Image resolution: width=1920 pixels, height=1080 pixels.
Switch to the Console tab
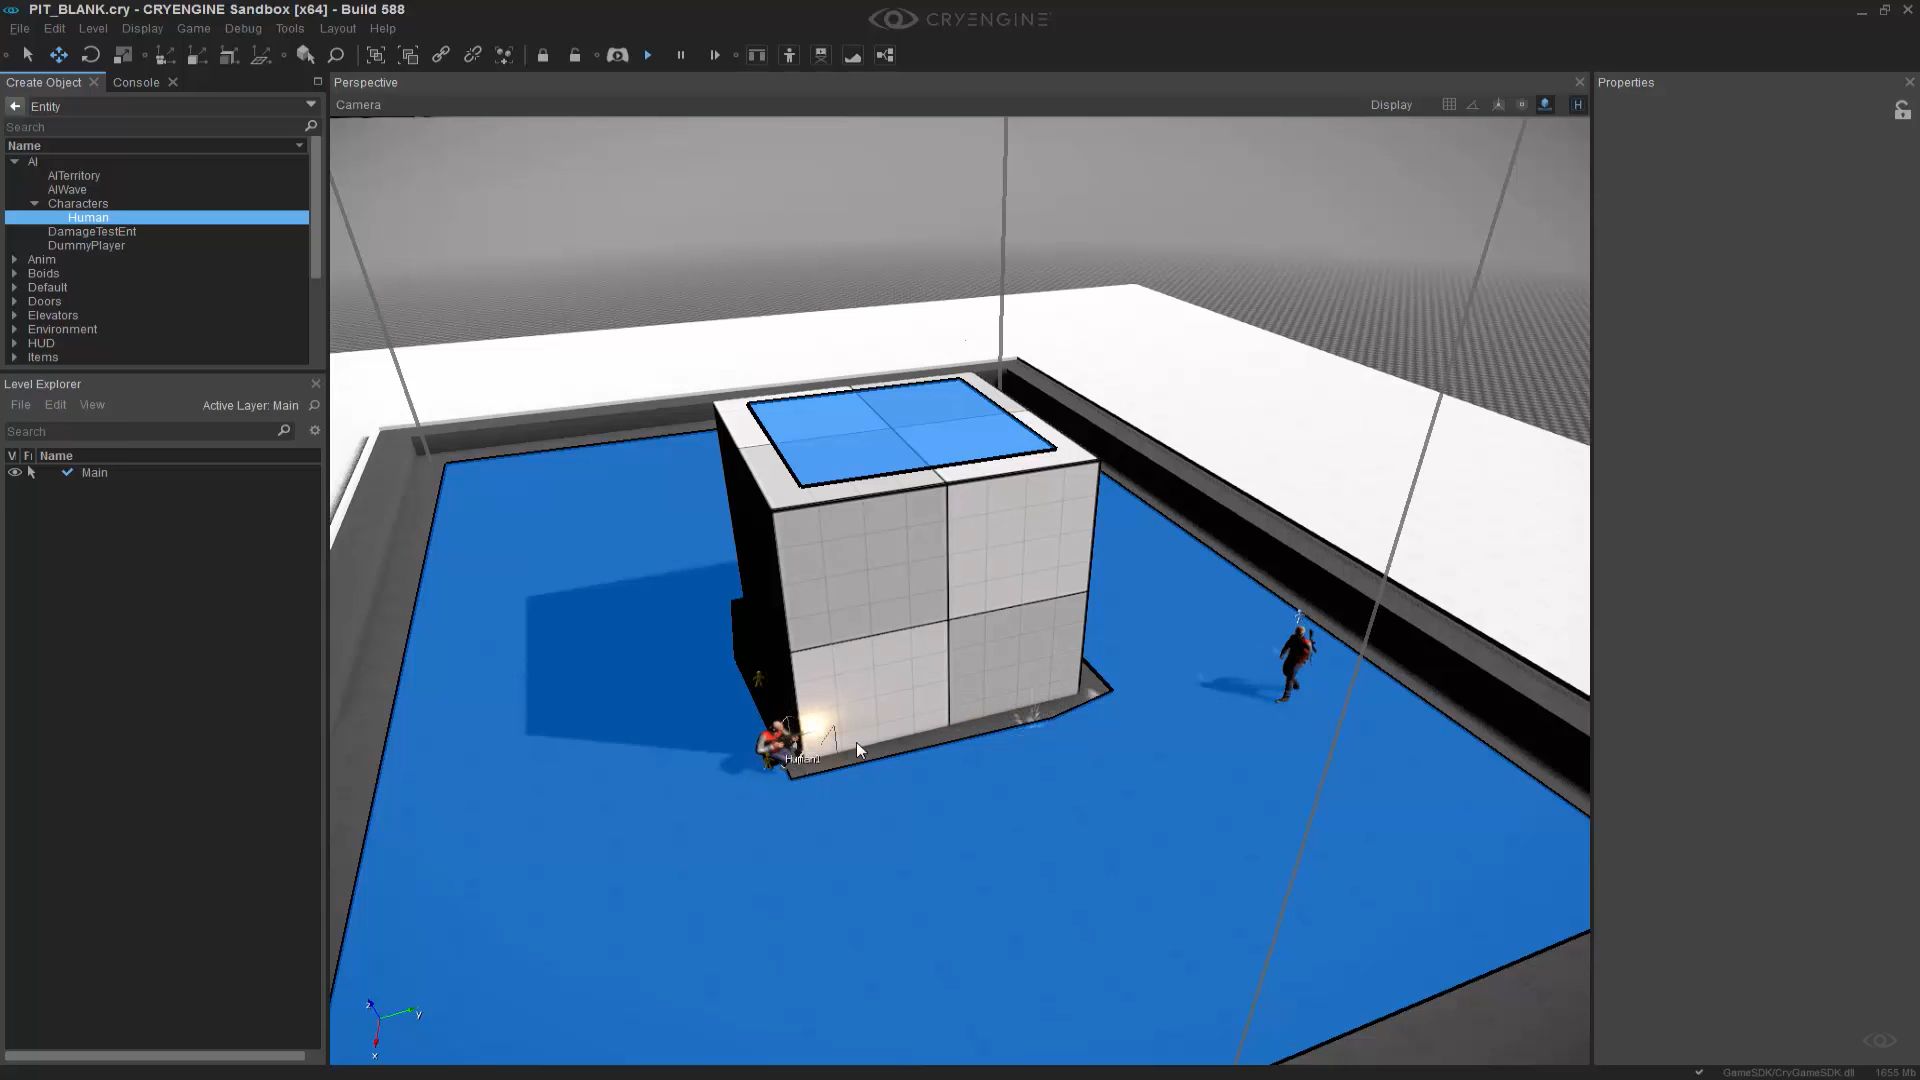(136, 82)
